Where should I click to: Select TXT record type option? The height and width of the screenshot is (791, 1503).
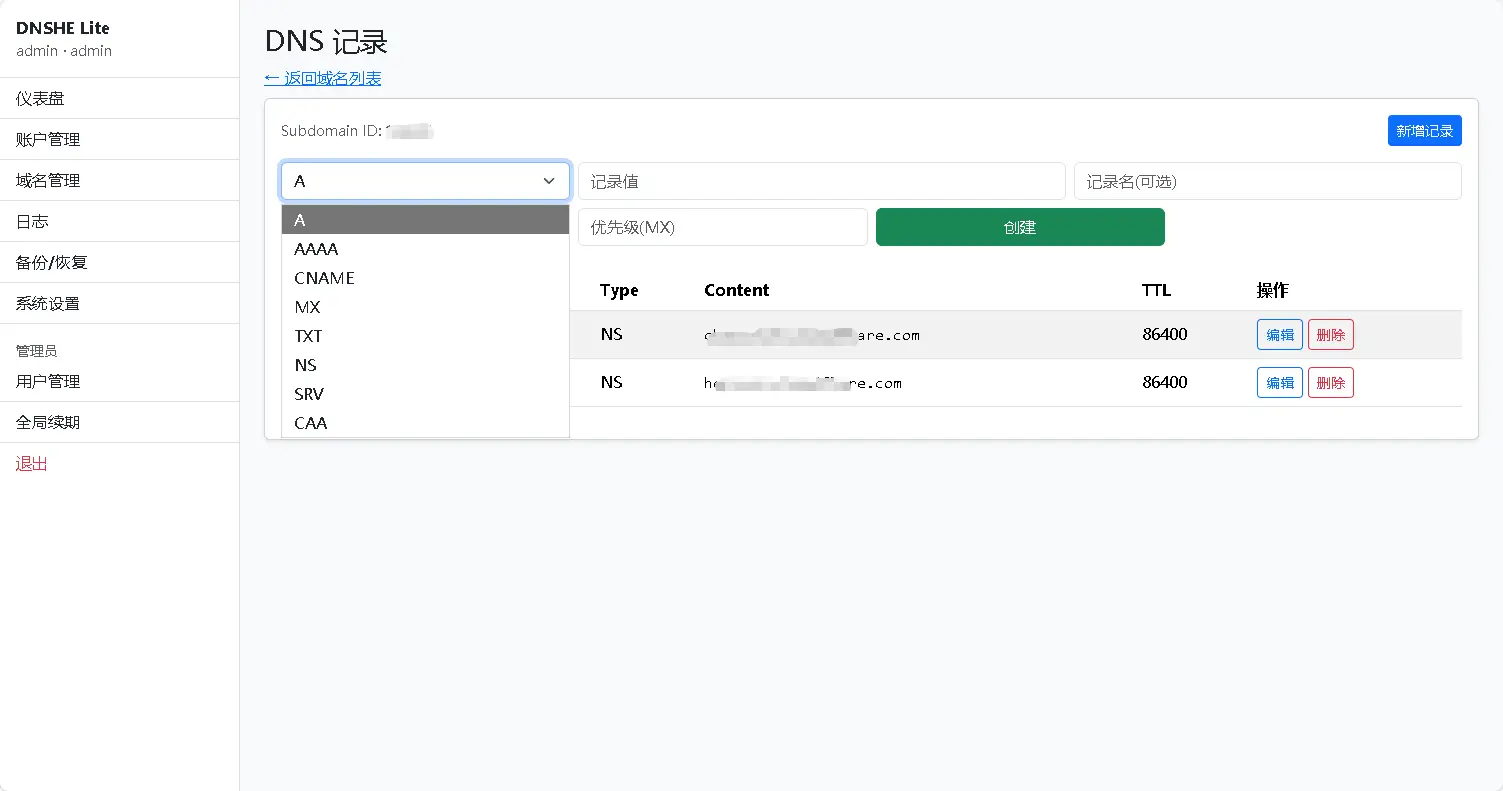pyautogui.click(x=308, y=336)
